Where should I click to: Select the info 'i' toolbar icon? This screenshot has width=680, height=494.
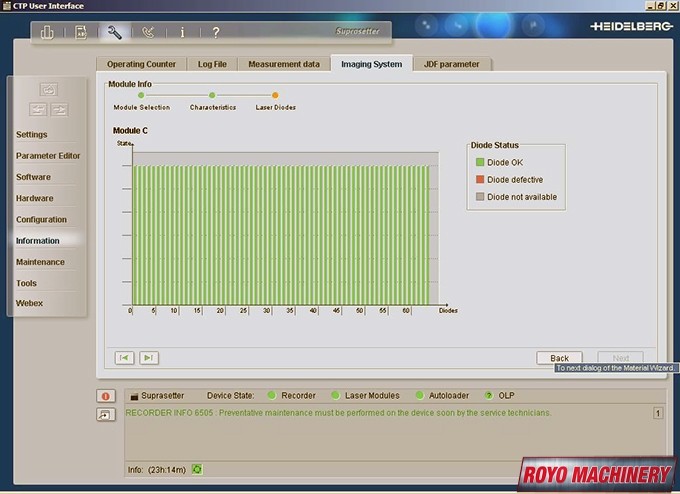click(182, 32)
